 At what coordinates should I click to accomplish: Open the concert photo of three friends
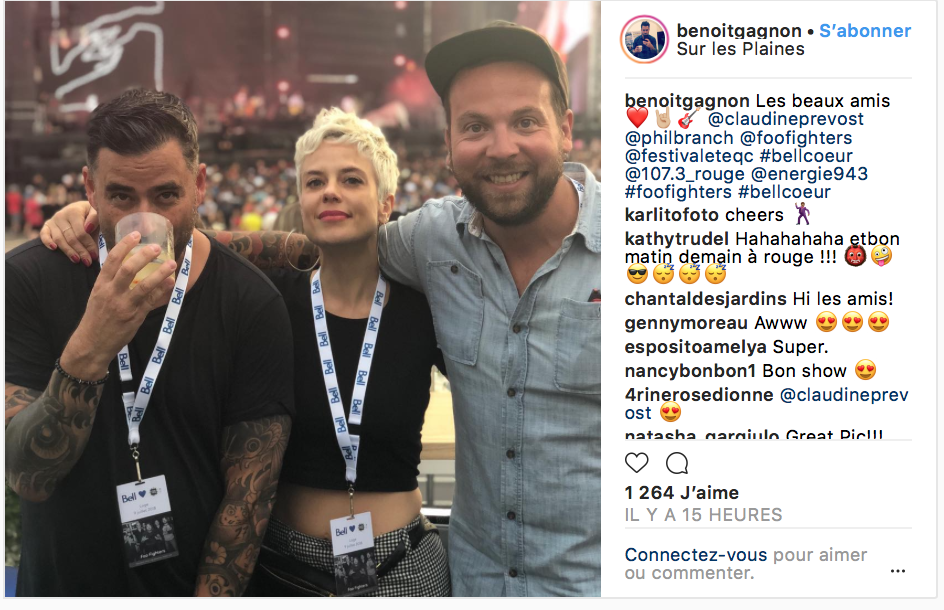click(303, 299)
